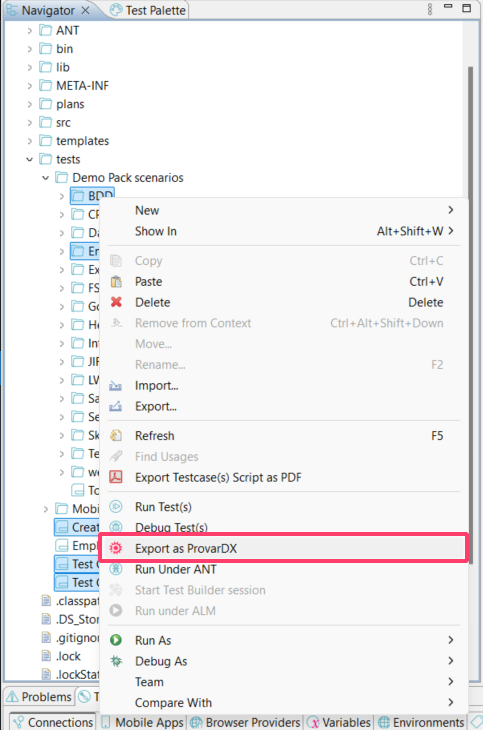
Task: Open the view menu (three dots) in Navigator
Action: [x=429, y=9]
